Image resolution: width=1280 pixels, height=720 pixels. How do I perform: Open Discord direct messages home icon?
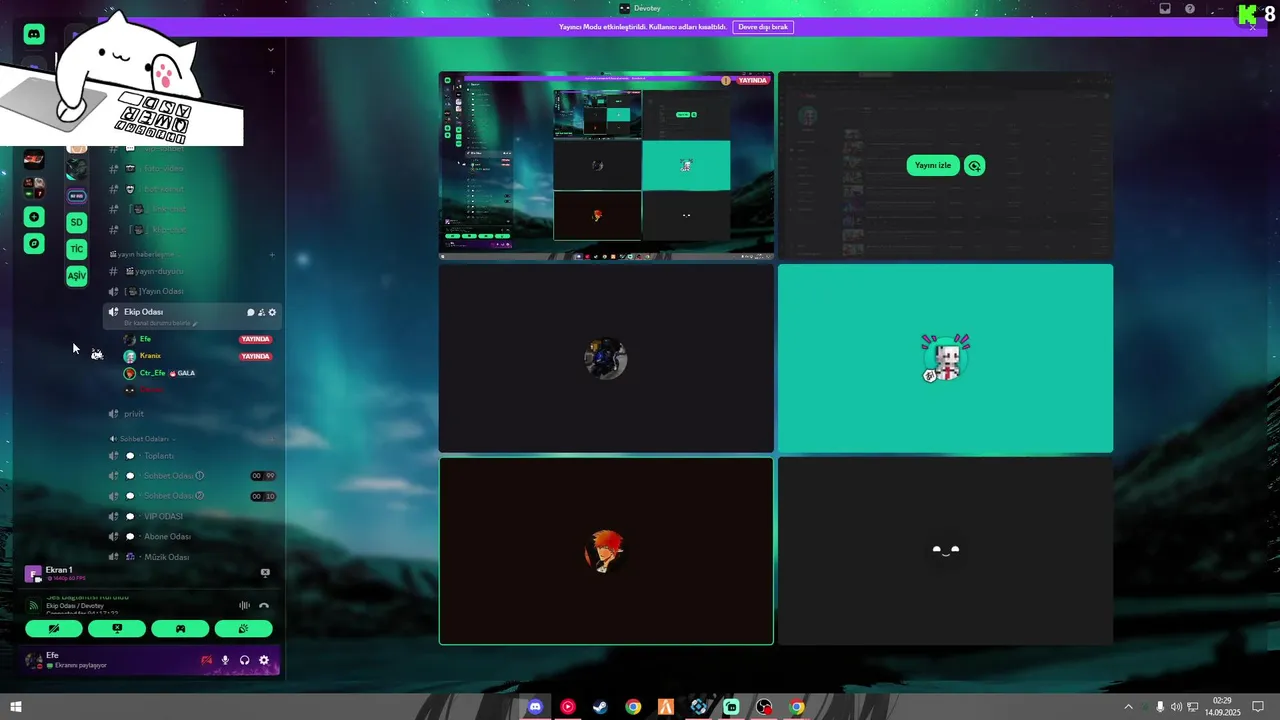point(34,34)
